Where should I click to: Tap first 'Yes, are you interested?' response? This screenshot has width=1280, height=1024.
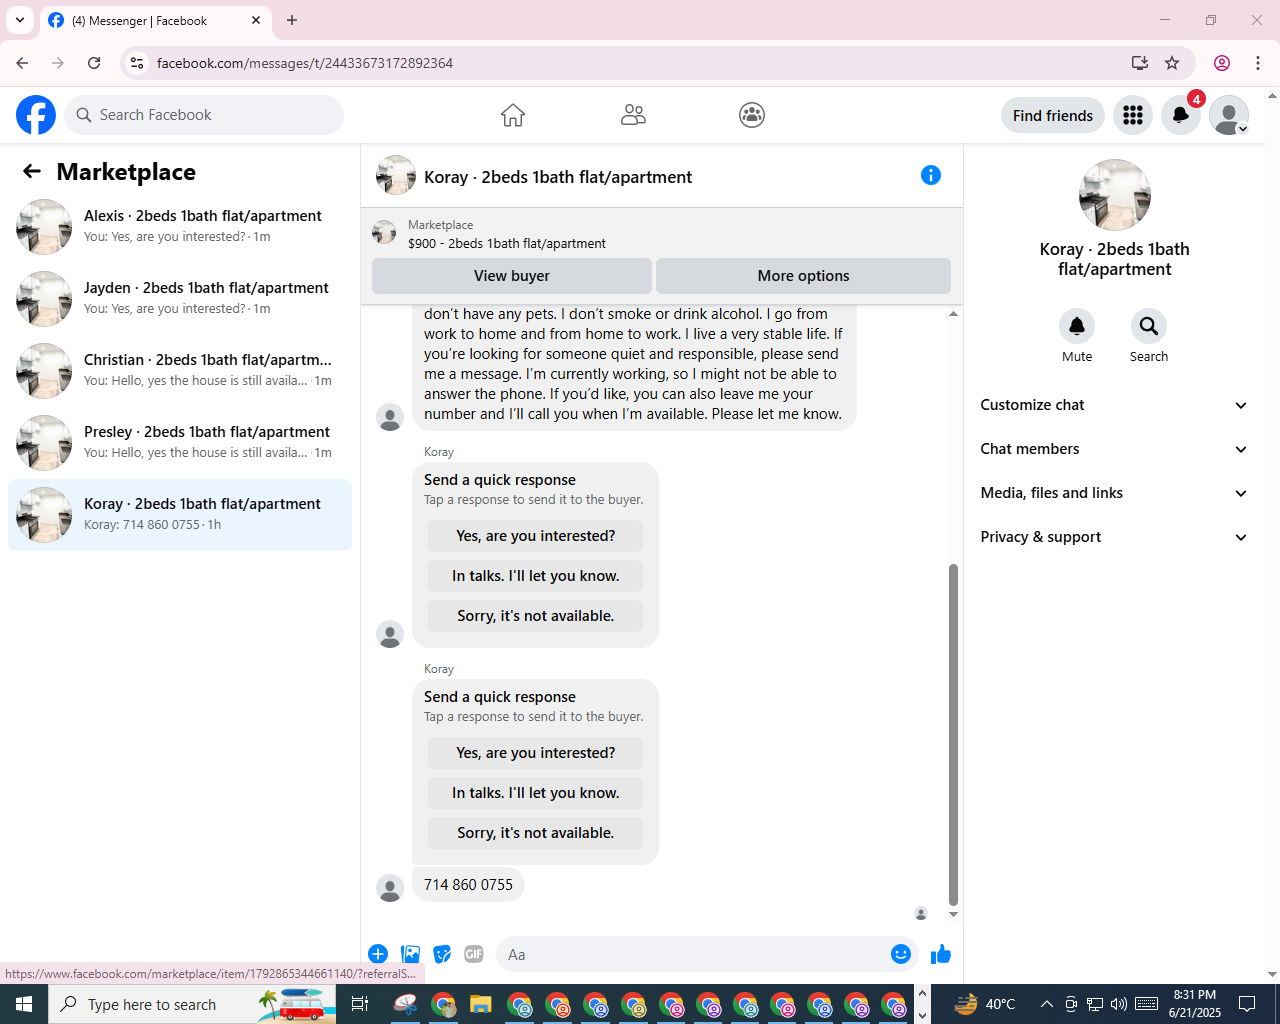click(535, 536)
